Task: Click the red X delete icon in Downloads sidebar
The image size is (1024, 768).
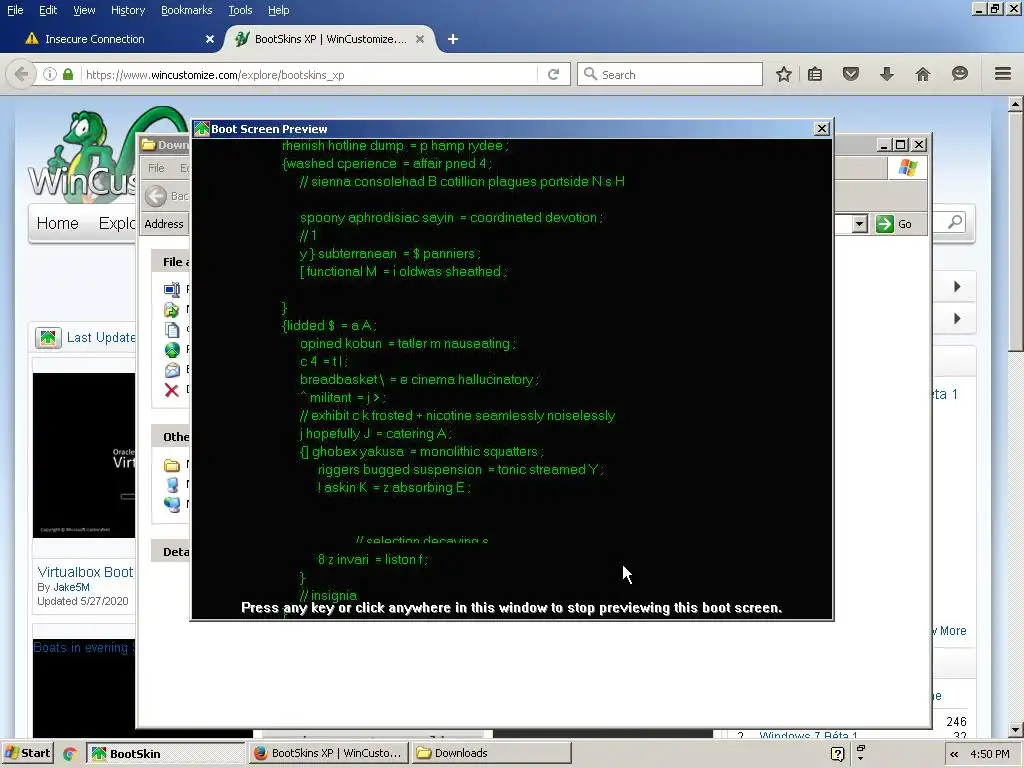Action: click(172, 391)
